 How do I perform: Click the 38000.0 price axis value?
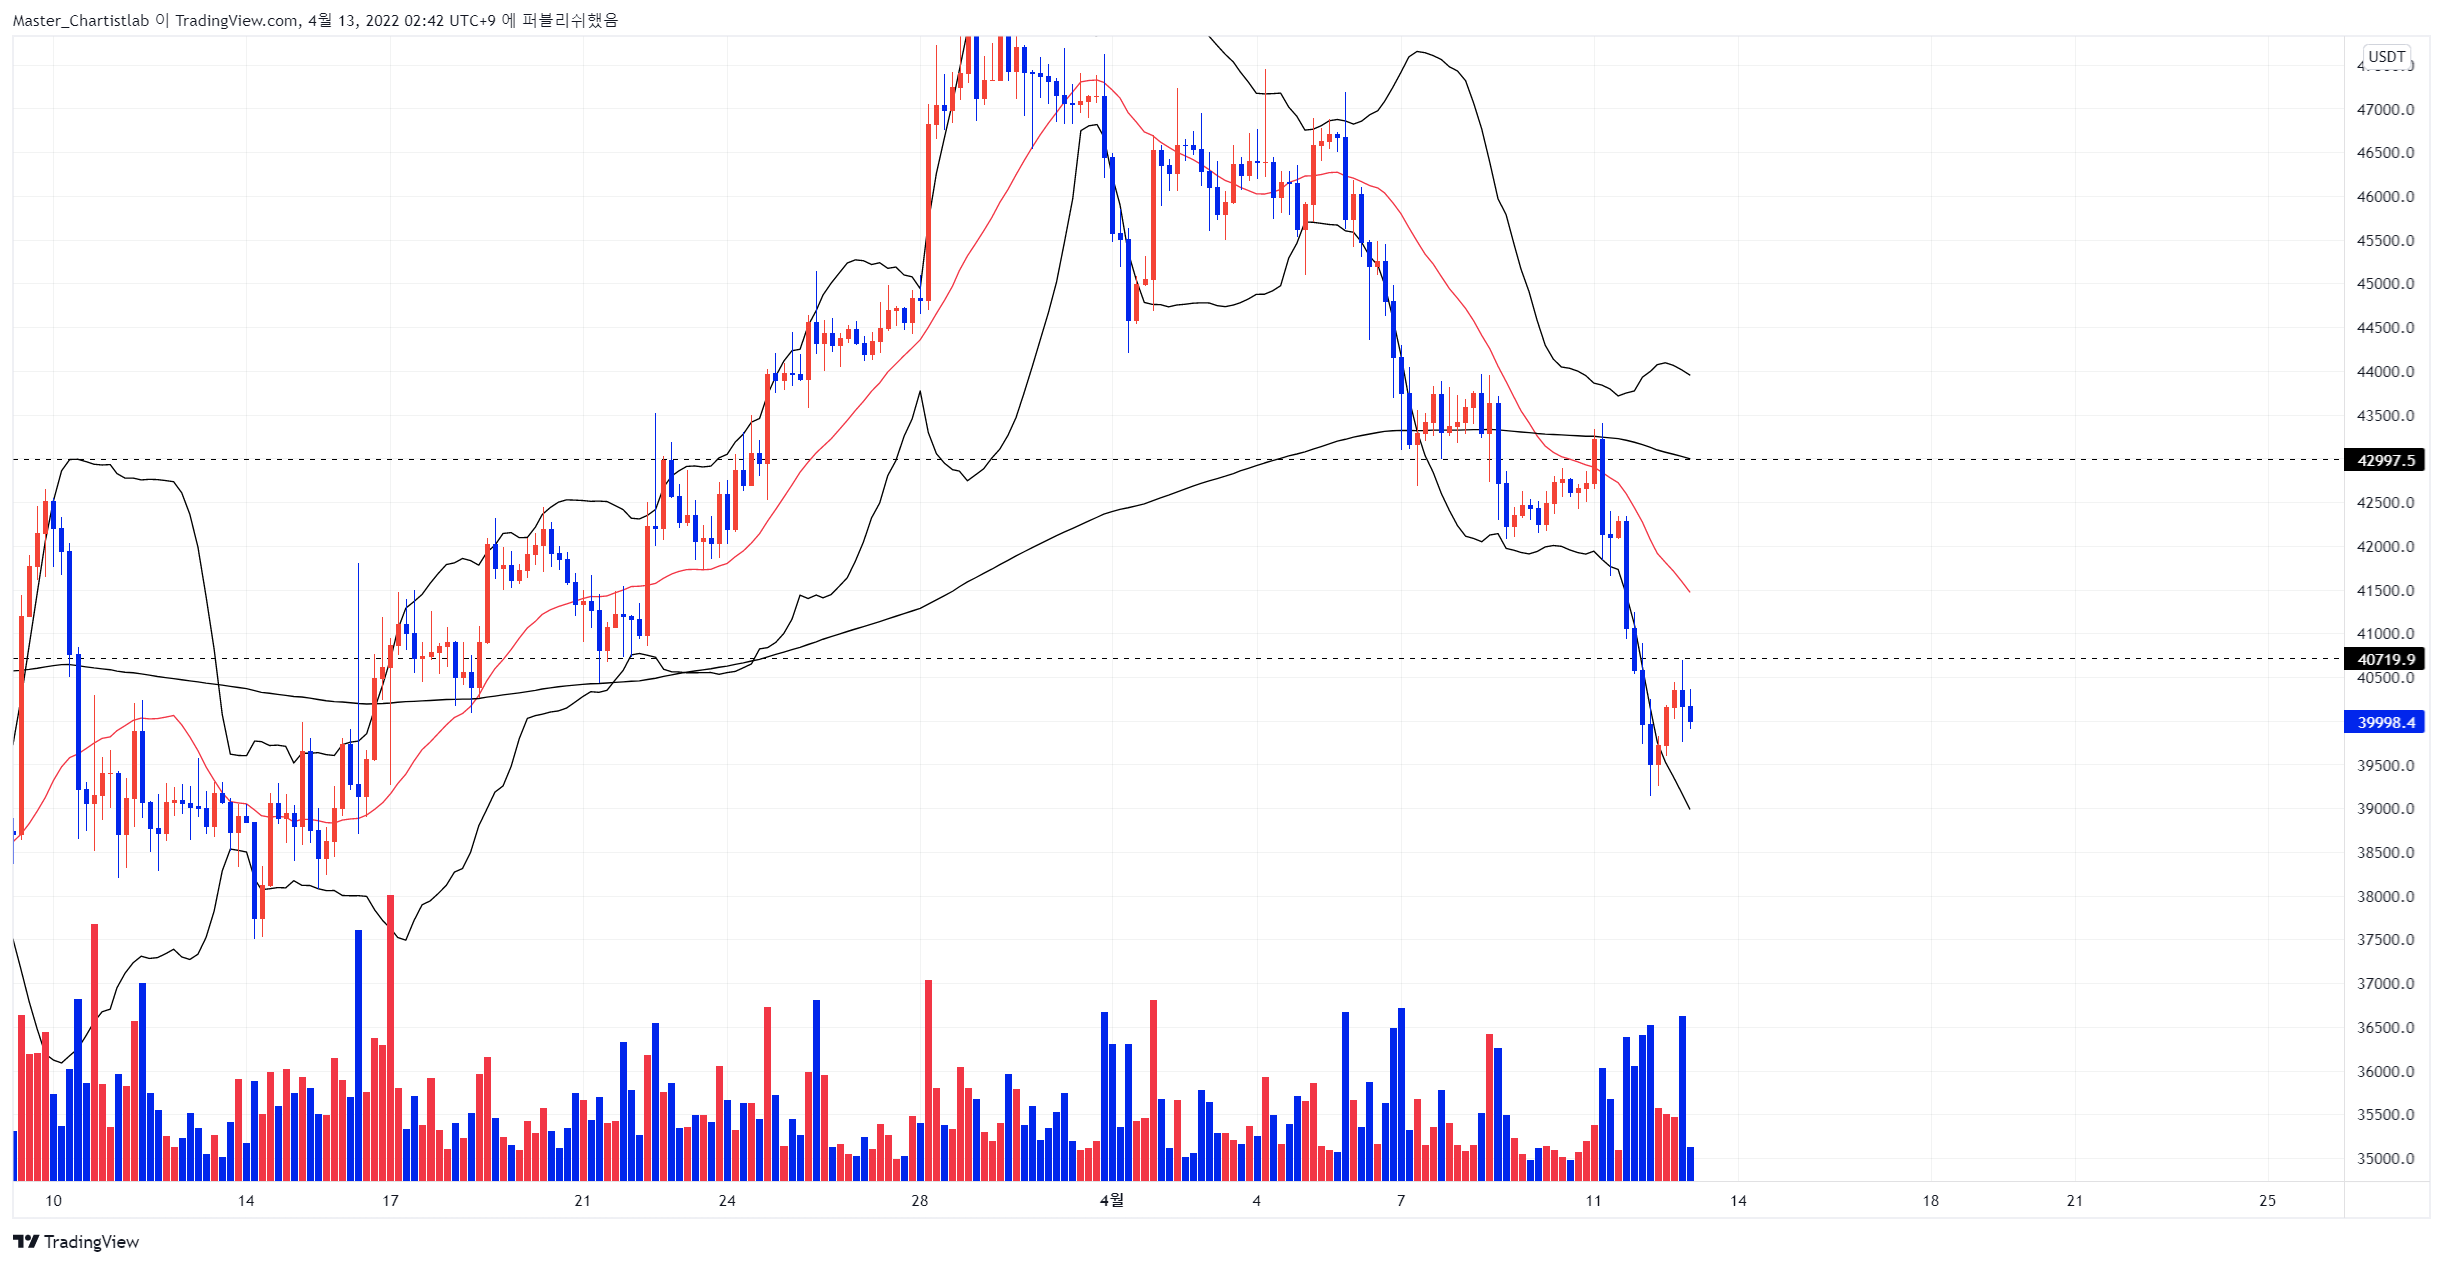point(2385,897)
